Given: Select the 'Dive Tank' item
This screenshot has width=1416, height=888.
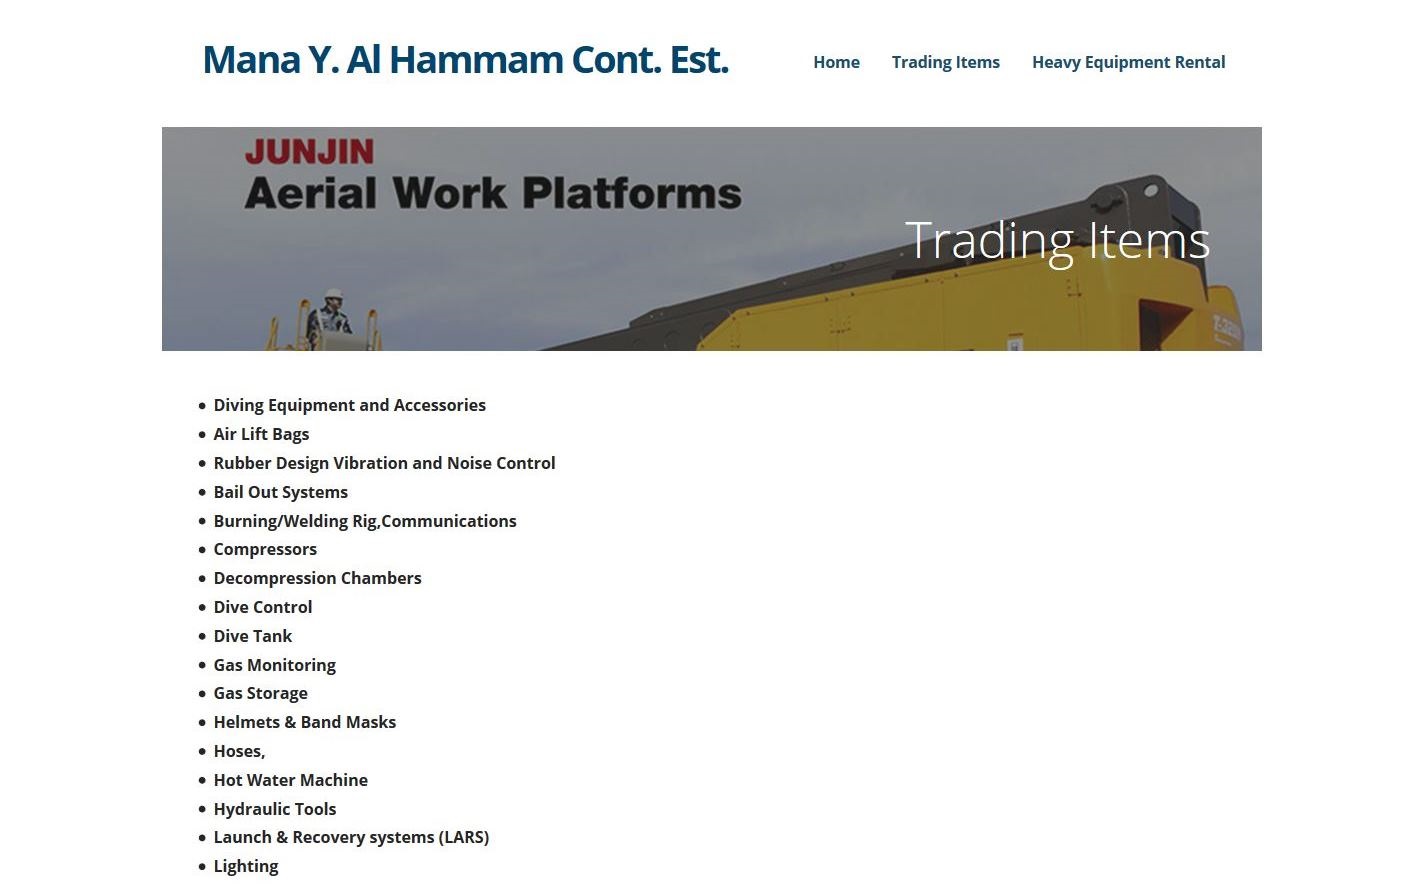Looking at the screenshot, I should coord(252,636).
